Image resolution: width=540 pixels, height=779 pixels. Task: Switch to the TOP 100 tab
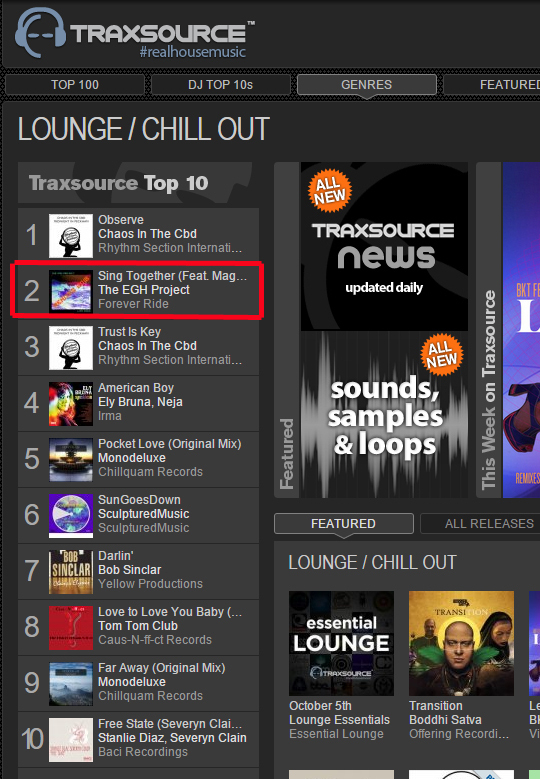tap(75, 84)
